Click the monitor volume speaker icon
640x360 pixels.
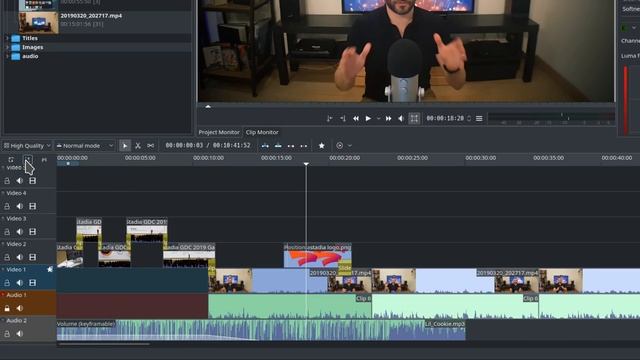click(401, 118)
